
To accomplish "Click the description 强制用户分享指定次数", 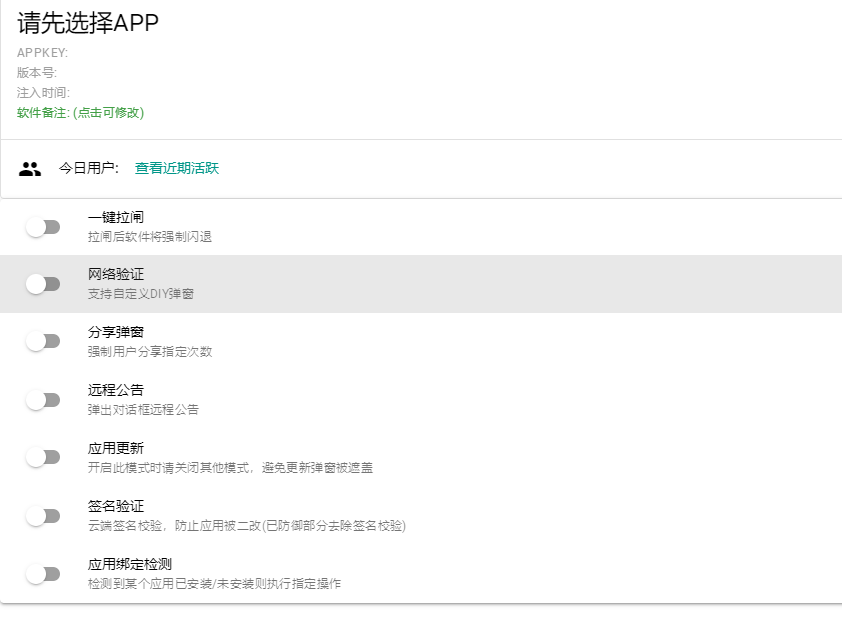I will (150, 352).
